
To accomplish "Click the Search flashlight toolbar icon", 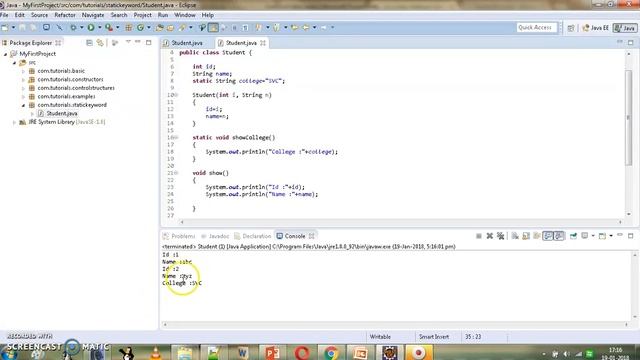I will point(182,27).
